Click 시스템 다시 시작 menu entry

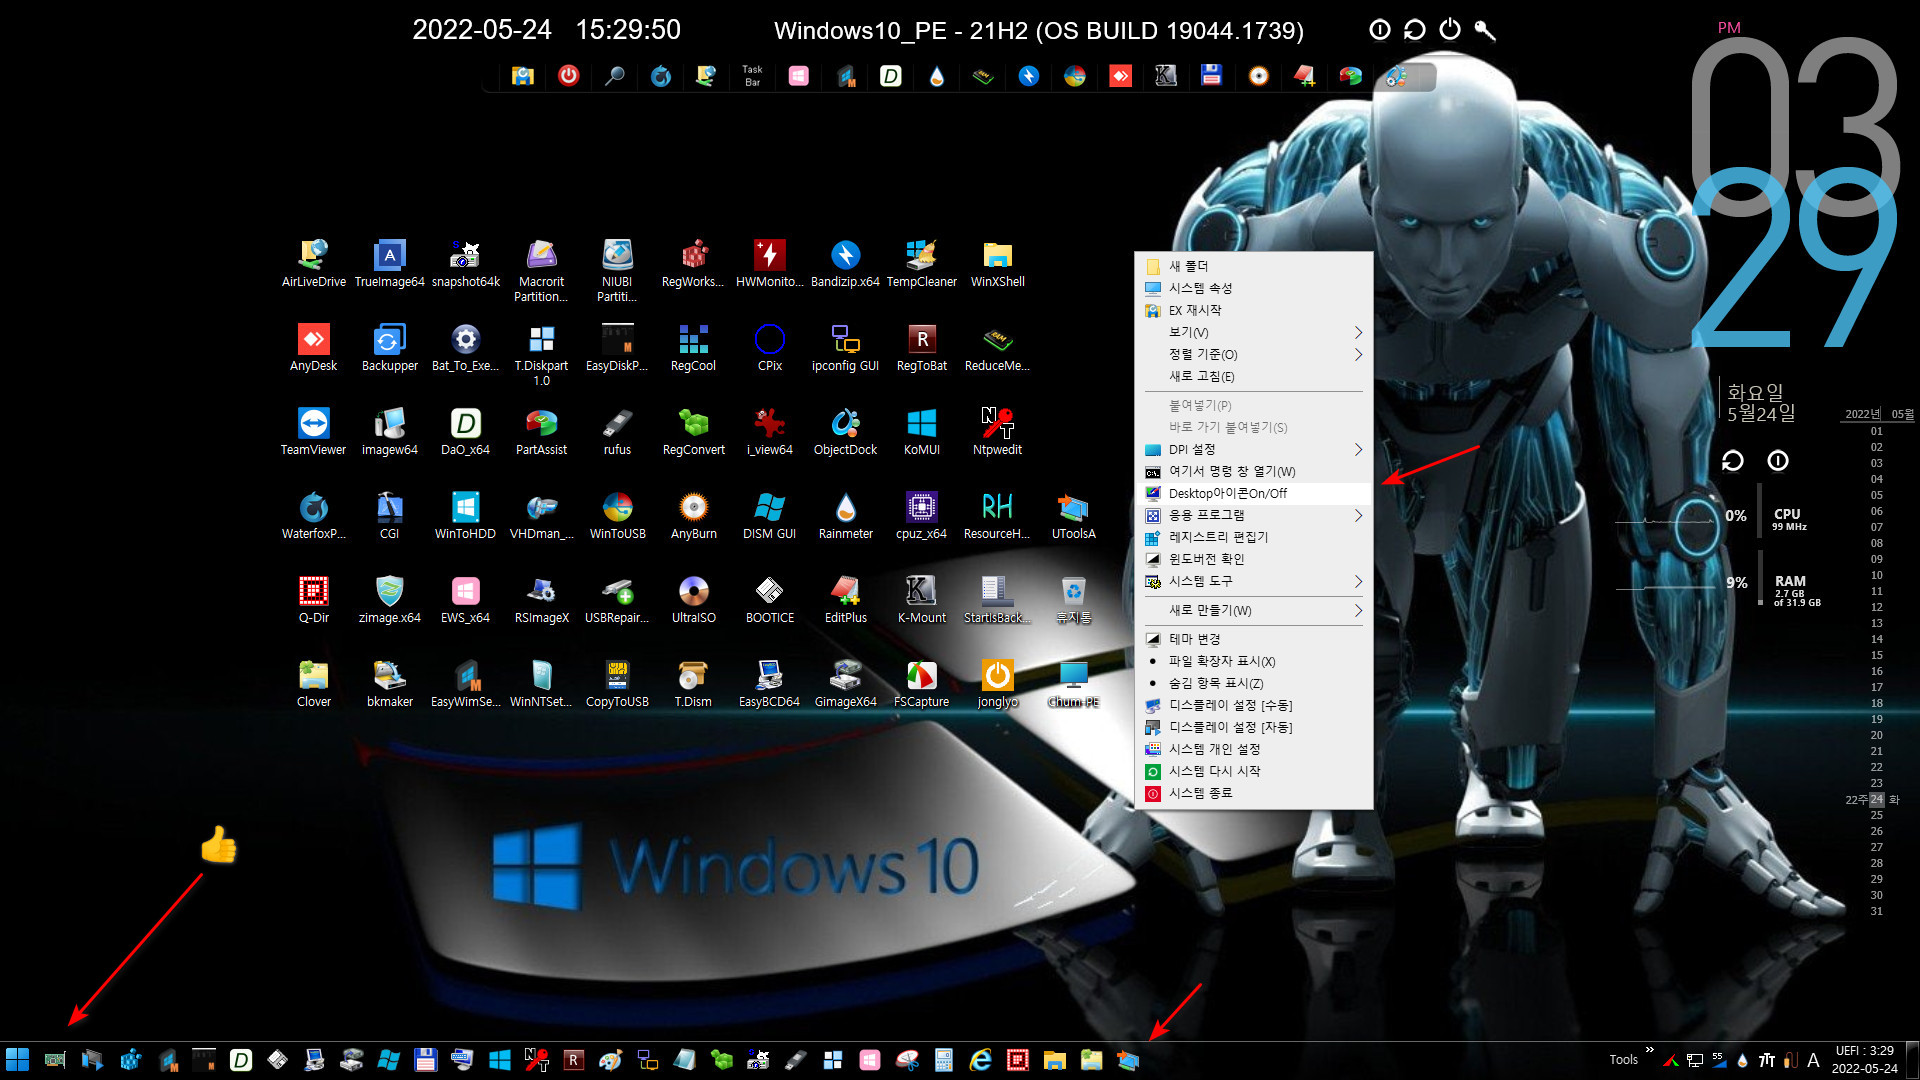[x=1254, y=771]
